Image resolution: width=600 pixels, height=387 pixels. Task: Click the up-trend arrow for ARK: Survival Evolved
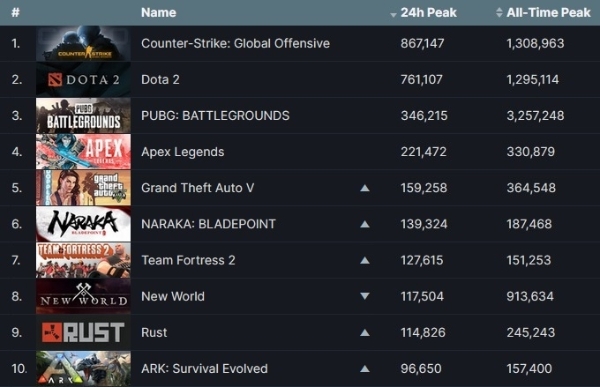pos(365,369)
